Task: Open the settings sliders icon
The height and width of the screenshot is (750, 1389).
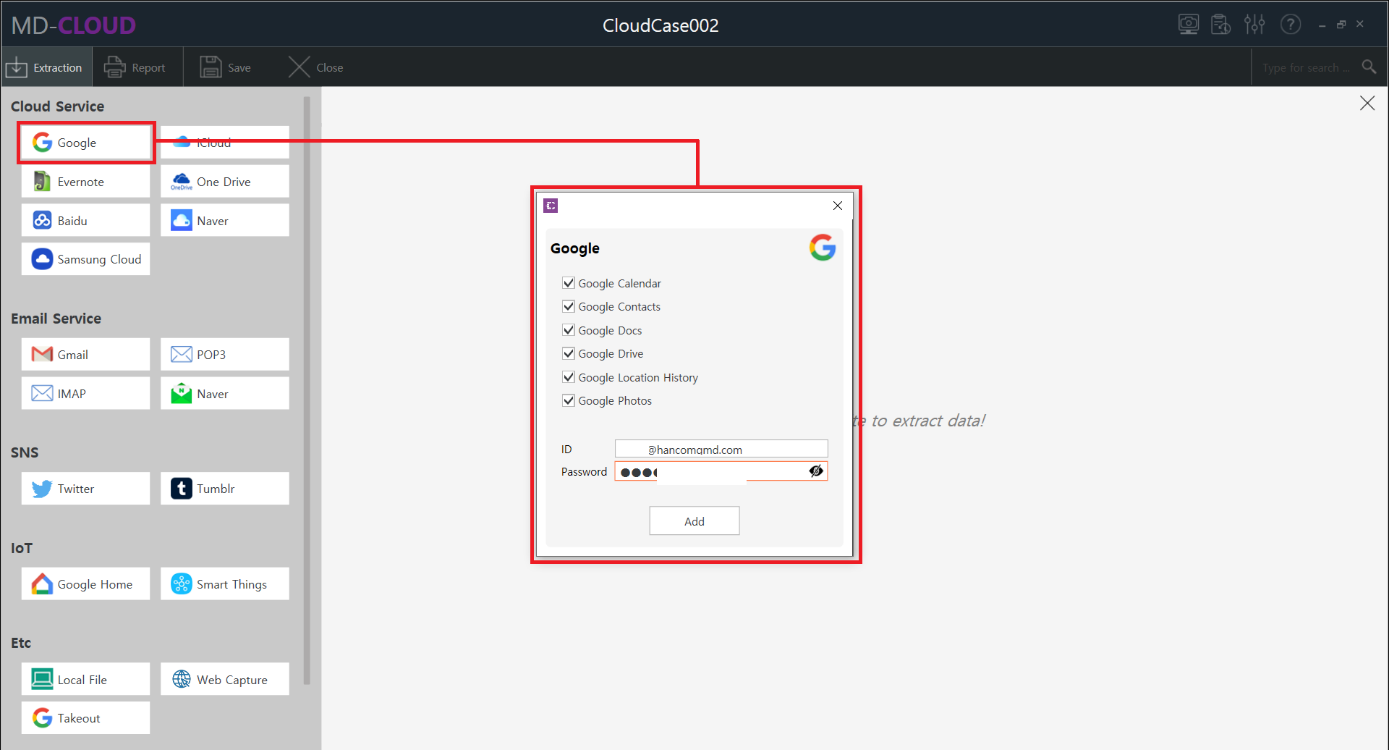Action: pos(1255,24)
